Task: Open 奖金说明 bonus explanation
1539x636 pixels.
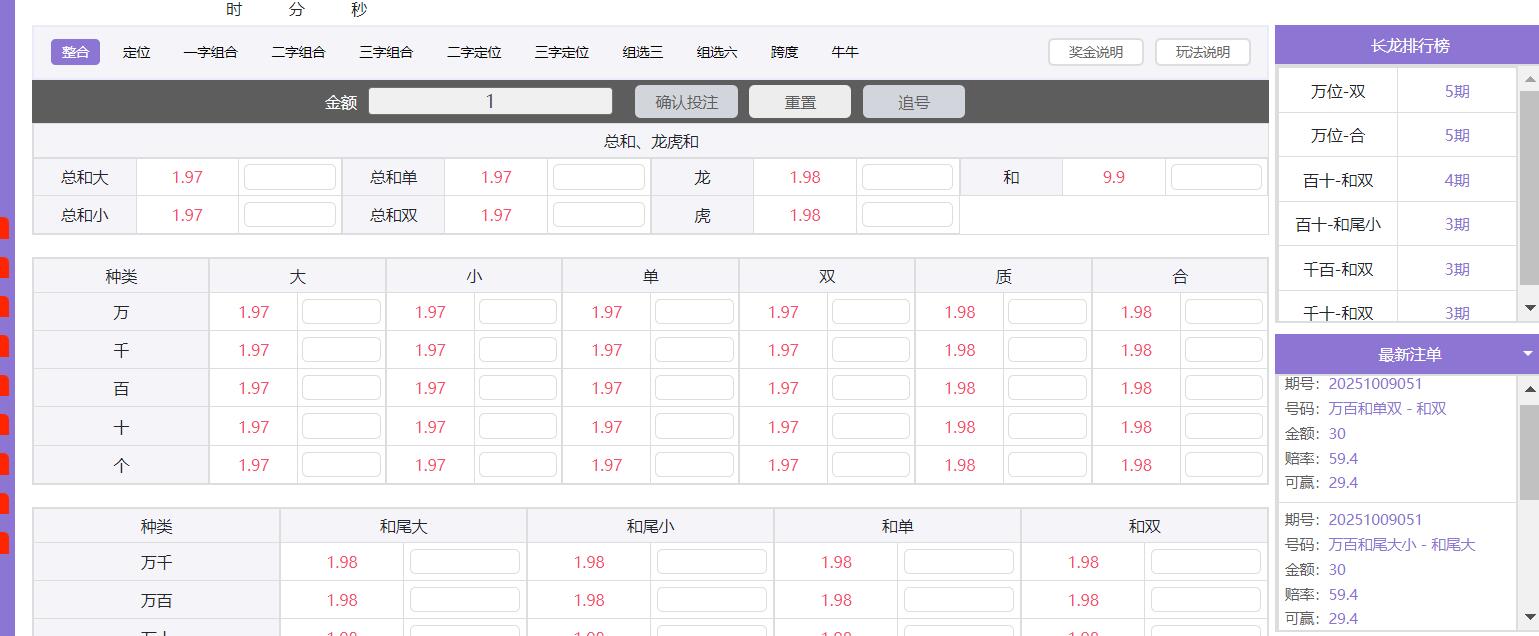Action: coord(1095,52)
